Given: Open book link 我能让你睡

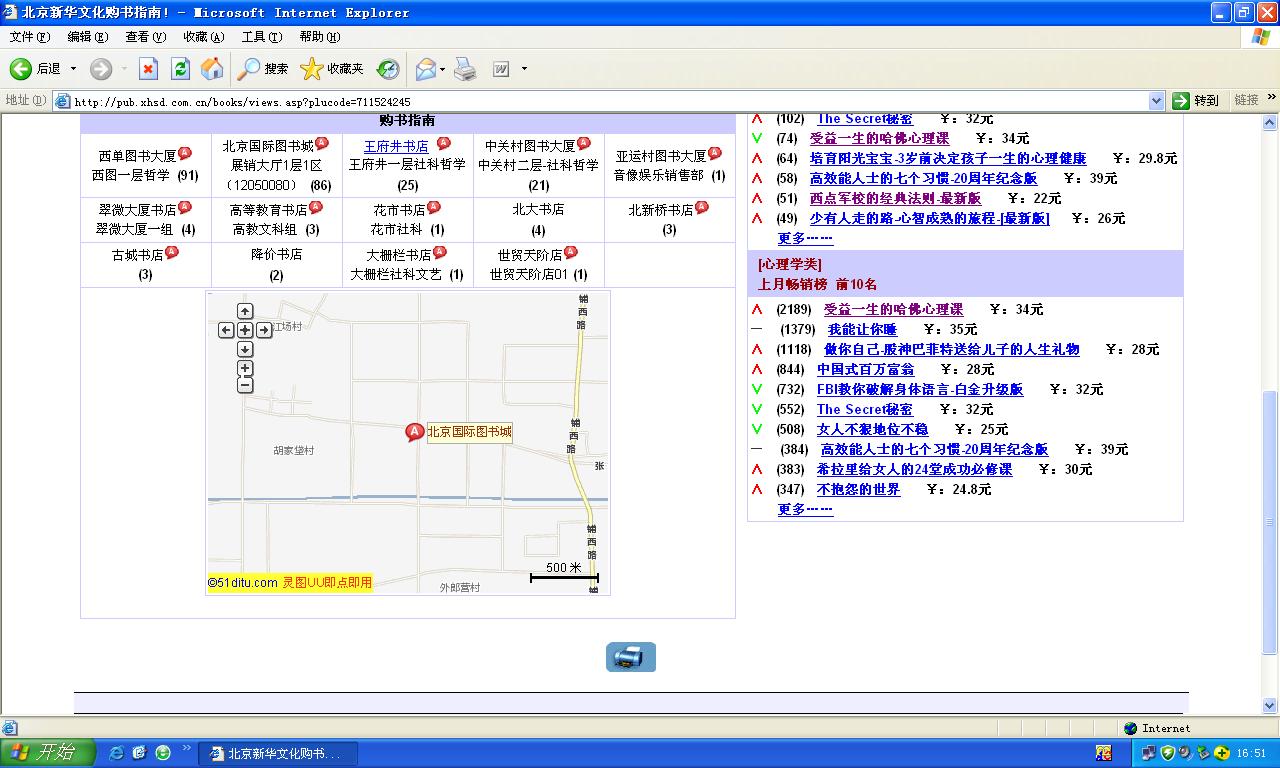Looking at the screenshot, I should coord(861,329).
